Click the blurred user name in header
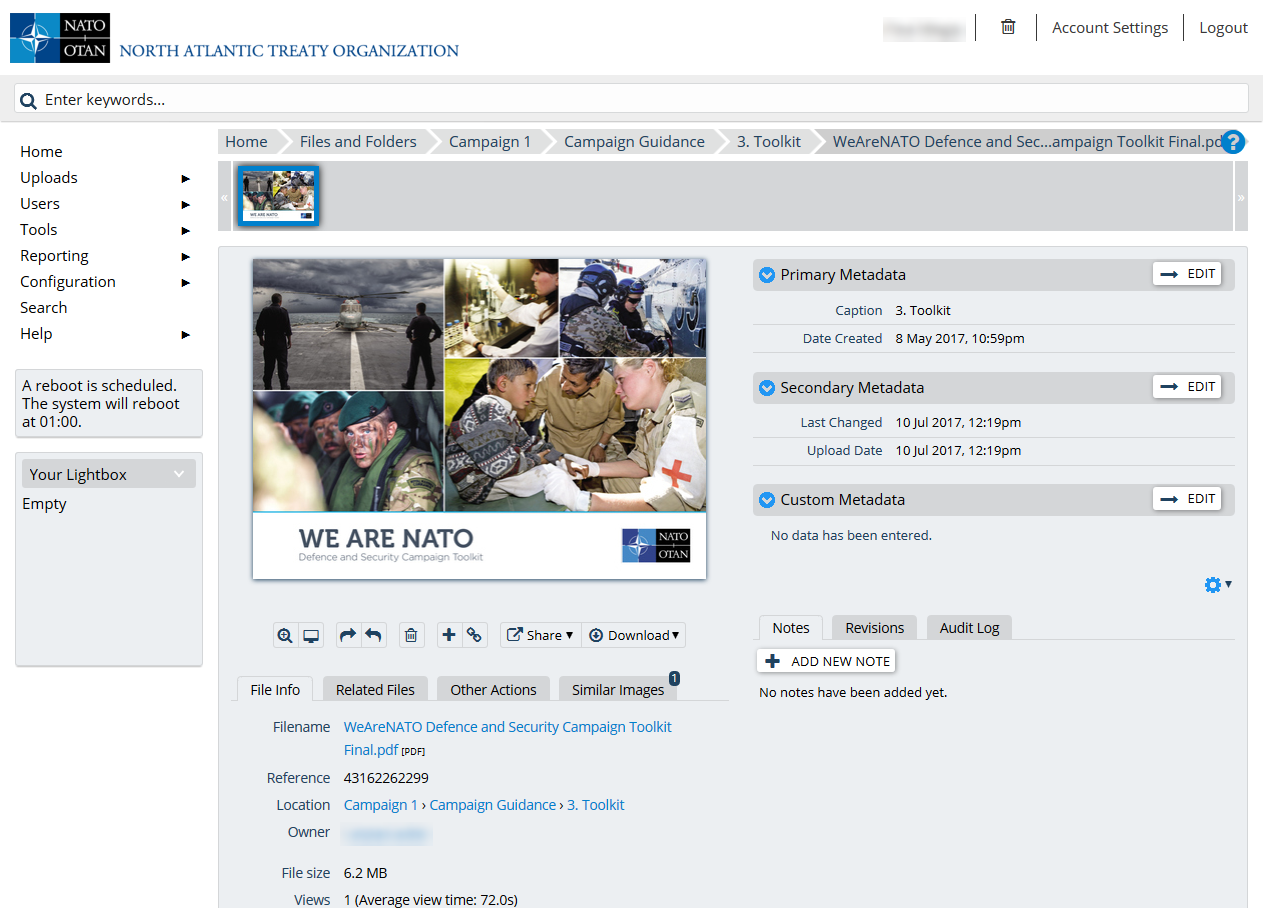The image size is (1263, 908). tap(923, 29)
